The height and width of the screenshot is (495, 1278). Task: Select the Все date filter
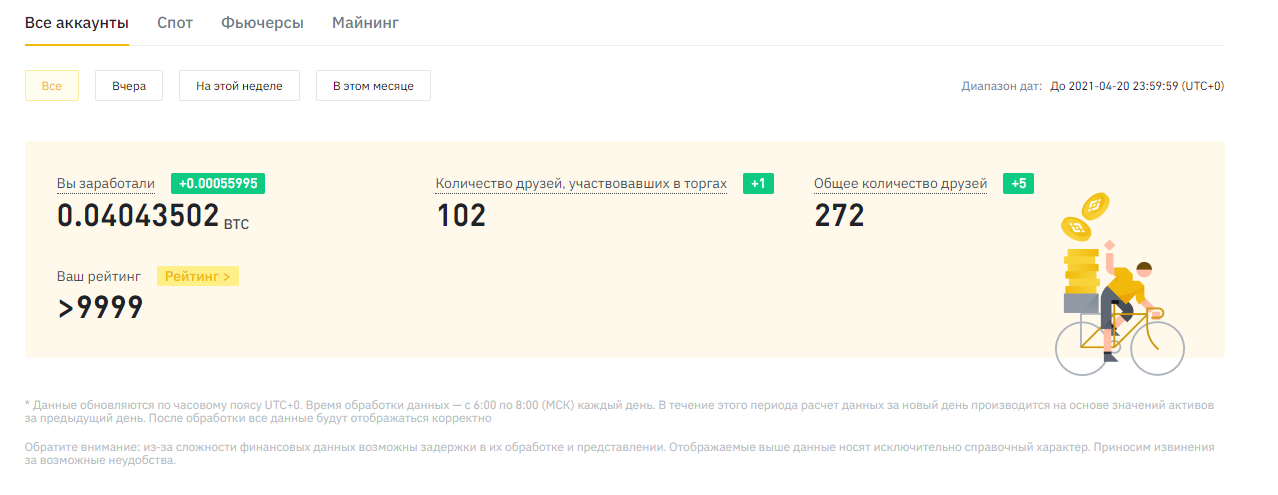click(52, 86)
